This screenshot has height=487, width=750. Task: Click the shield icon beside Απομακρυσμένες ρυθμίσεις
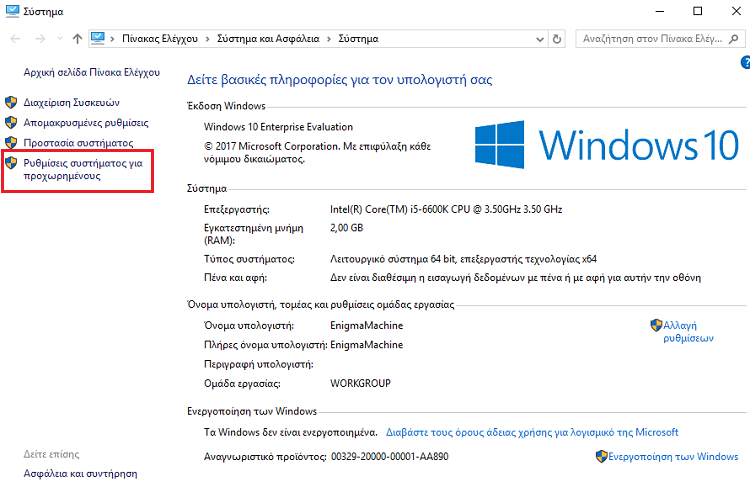tap(11, 122)
